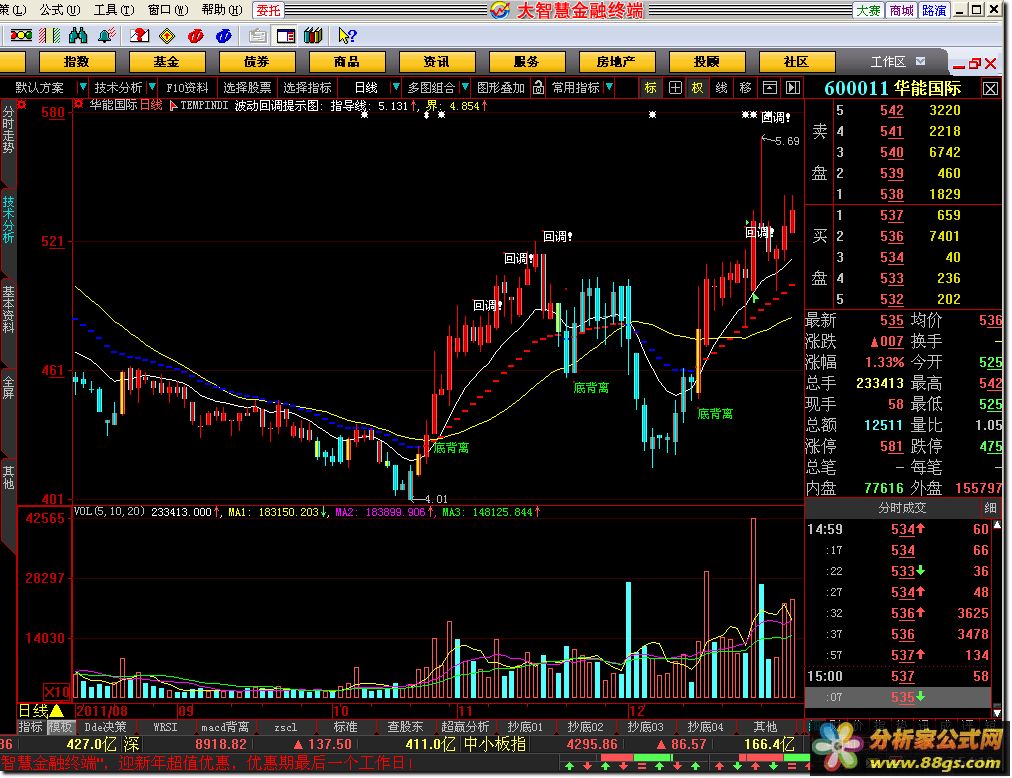
Task: Click the indicator marker before 华能国际日线
Action: pyautogui.click(x=79, y=104)
